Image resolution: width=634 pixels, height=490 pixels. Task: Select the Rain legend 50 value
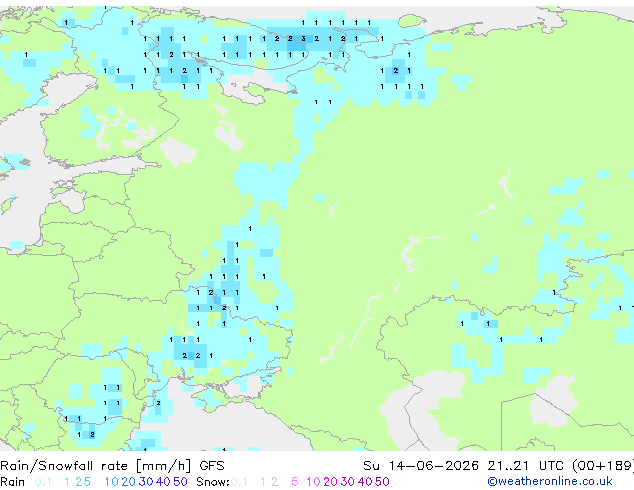click(x=180, y=482)
